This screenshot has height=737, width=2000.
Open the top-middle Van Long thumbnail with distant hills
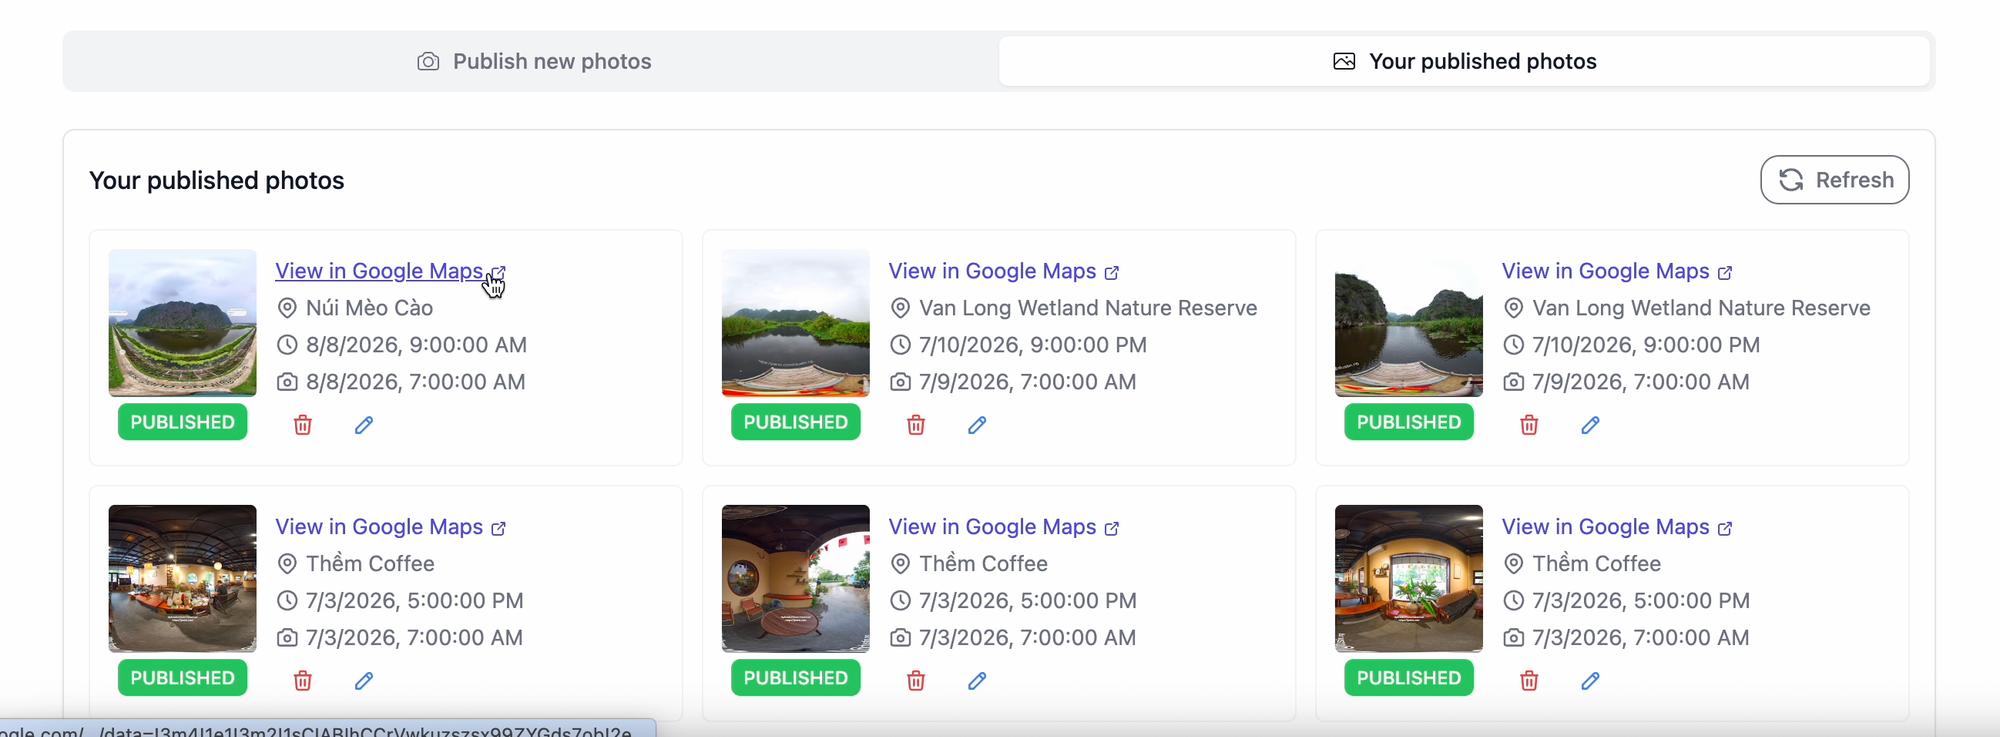796,323
